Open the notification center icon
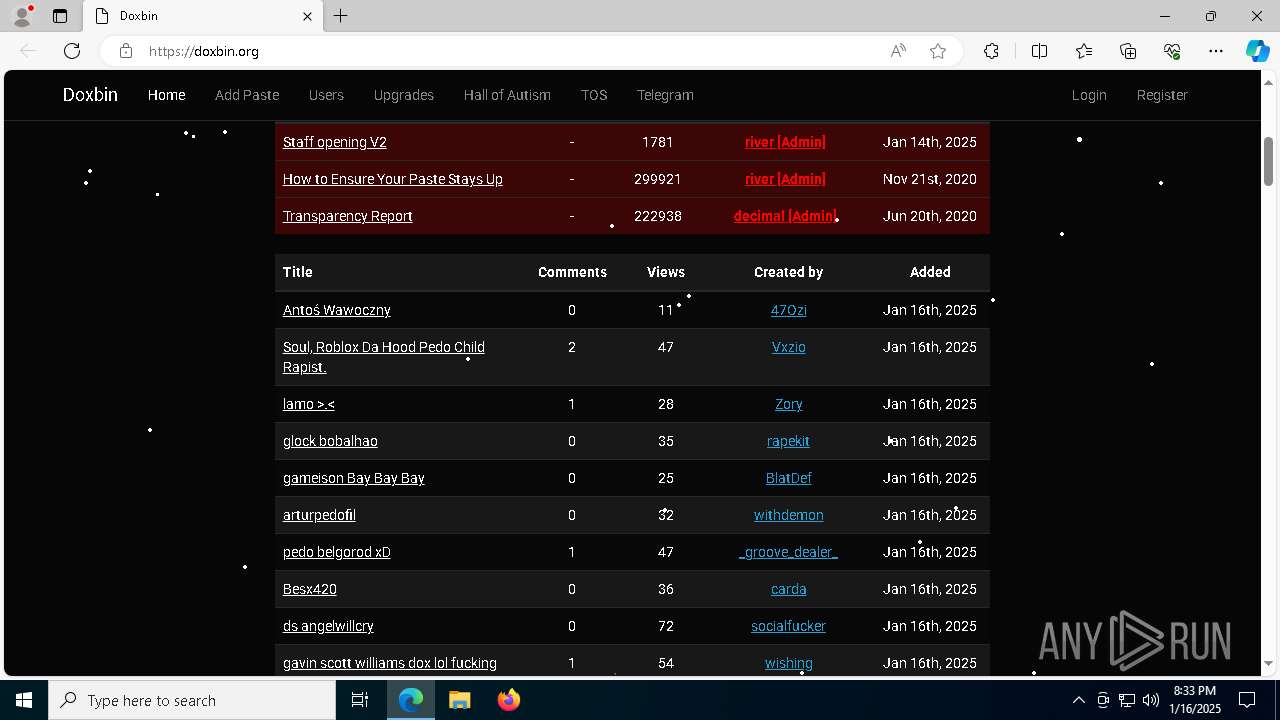The height and width of the screenshot is (720, 1280). (x=1247, y=700)
